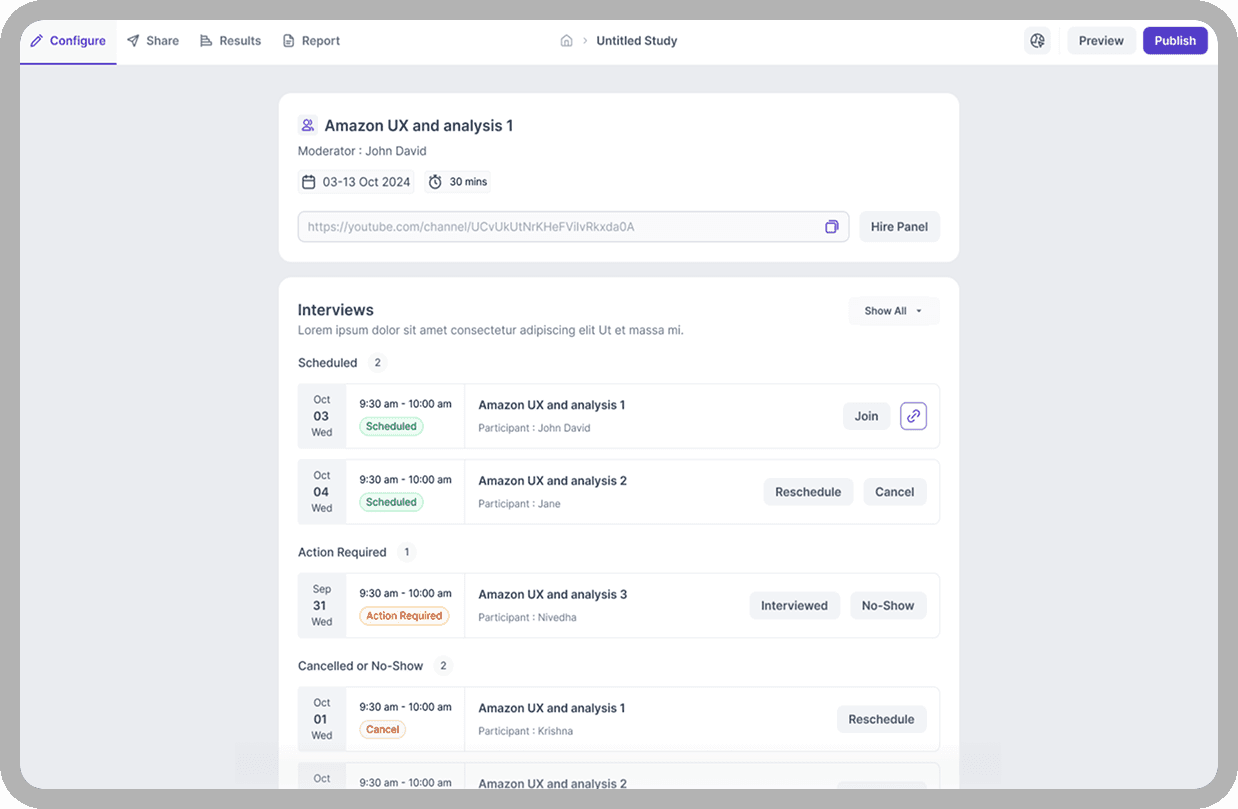1238x809 pixels.
Task: Click the pencil icon on Configure tab
Action: [x=37, y=41]
